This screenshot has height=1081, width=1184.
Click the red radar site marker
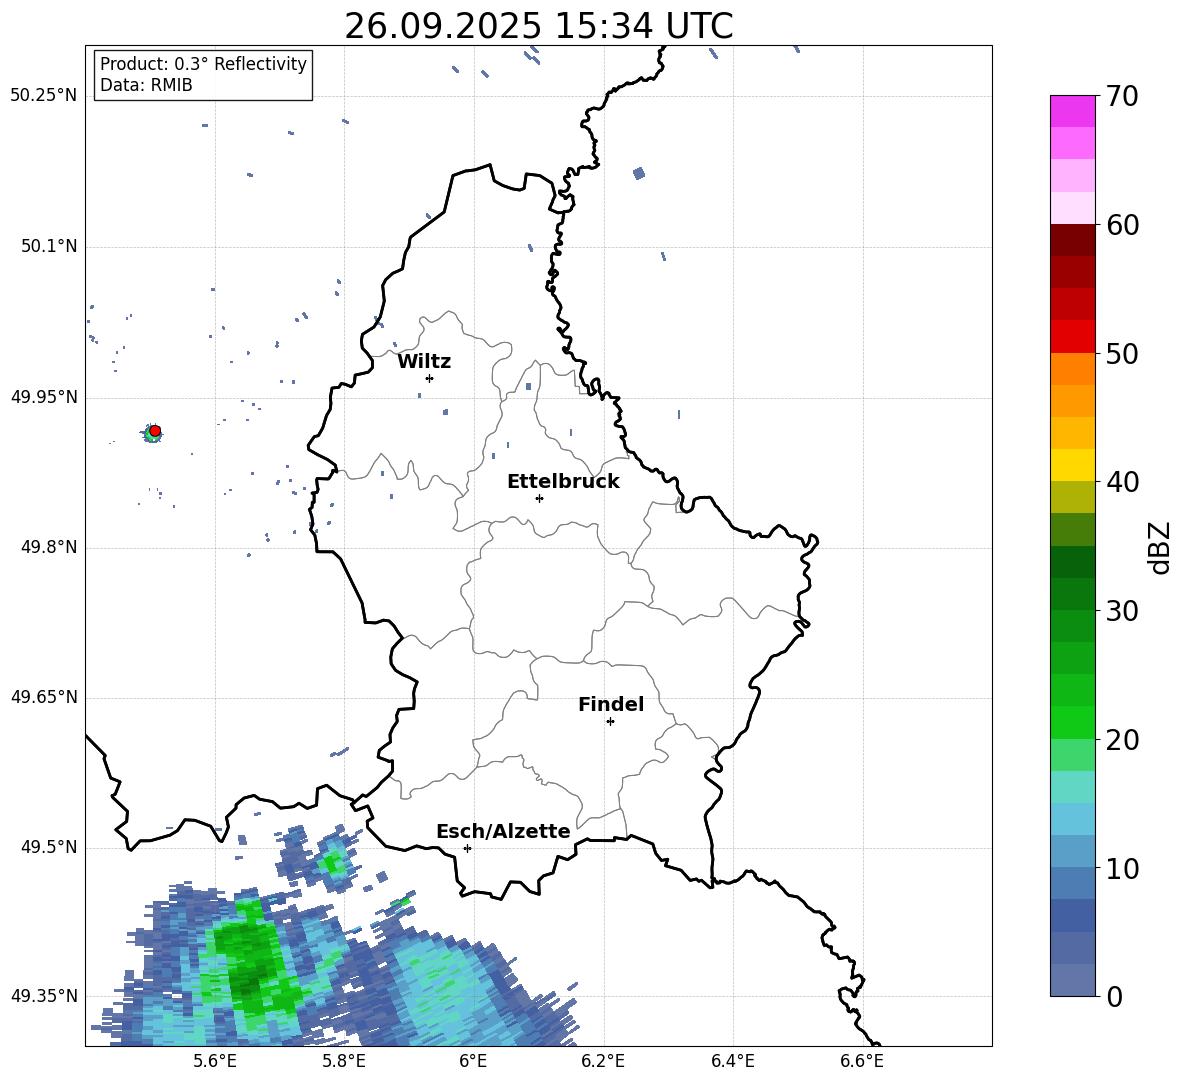pos(155,431)
